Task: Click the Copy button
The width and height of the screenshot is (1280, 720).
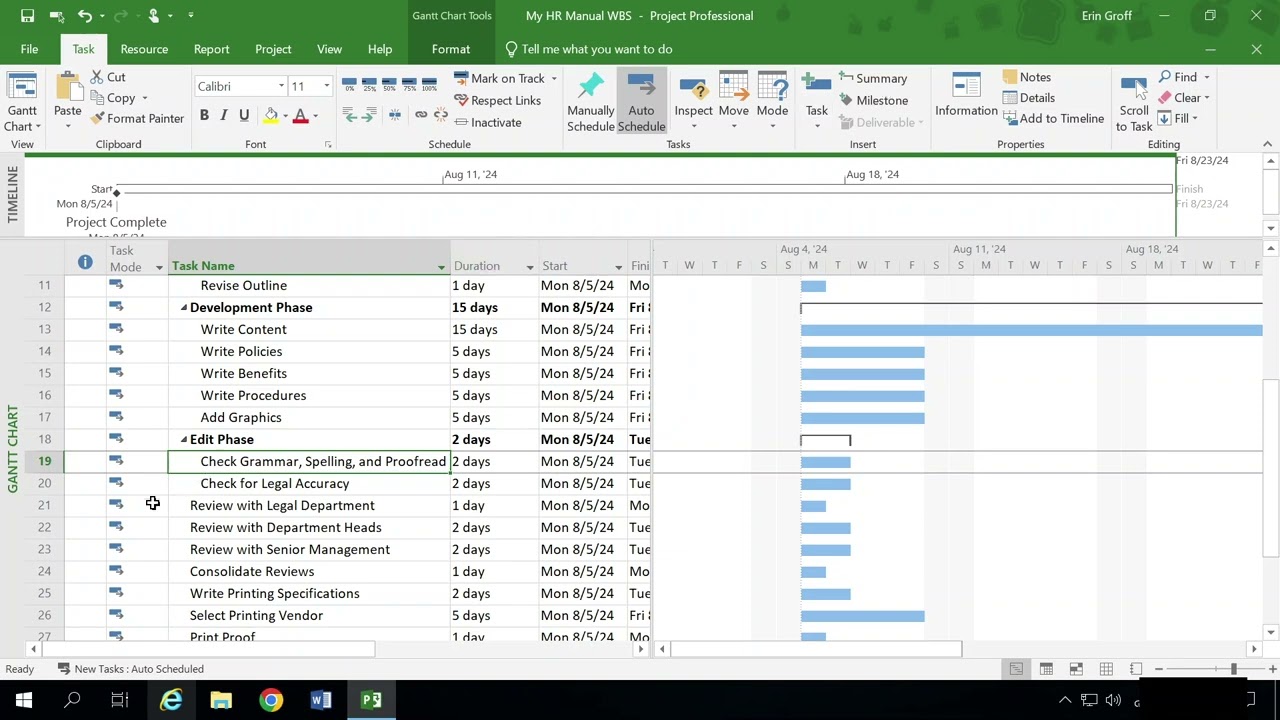Action: coord(113,98)
